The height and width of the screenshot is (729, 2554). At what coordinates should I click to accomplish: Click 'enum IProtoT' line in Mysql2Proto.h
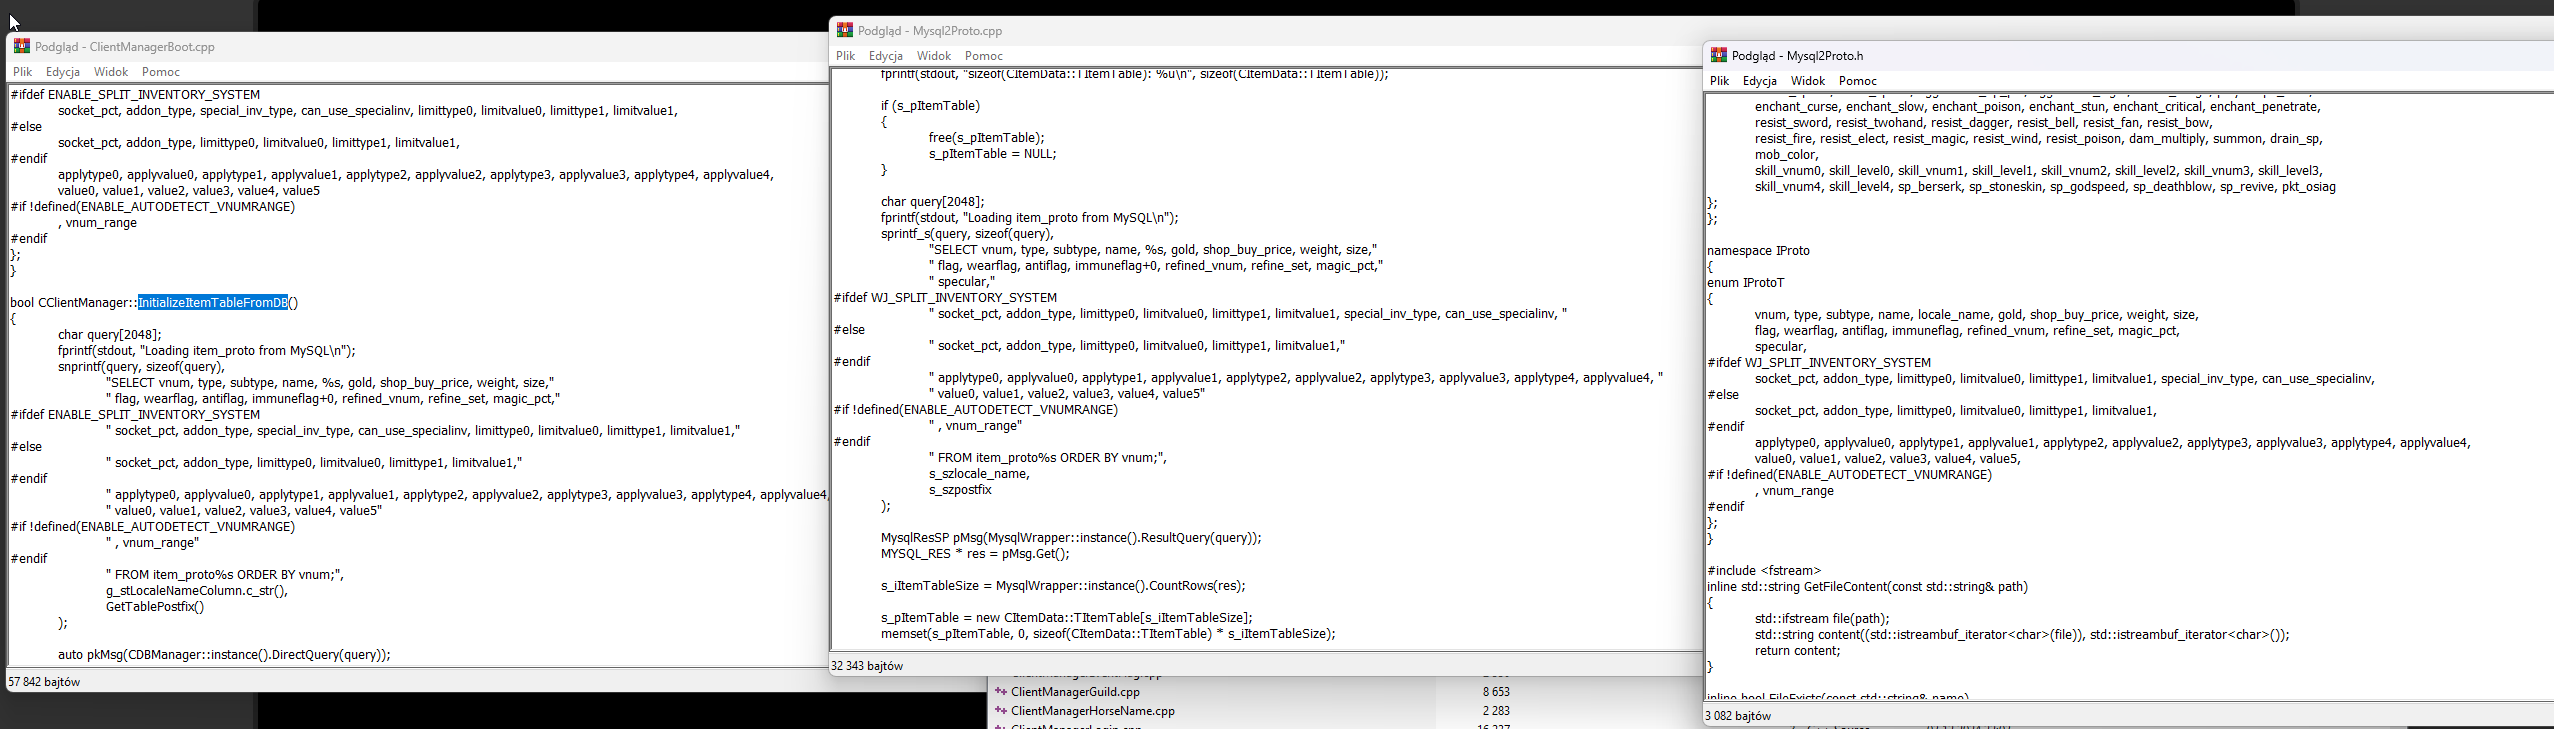point(1746,282)
